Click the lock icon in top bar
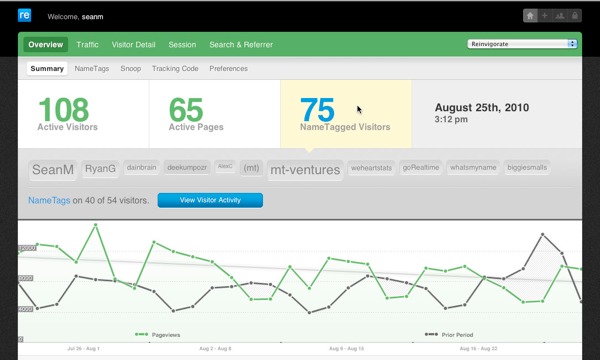This screenshot has width=600, height=360. coord(575,16)
